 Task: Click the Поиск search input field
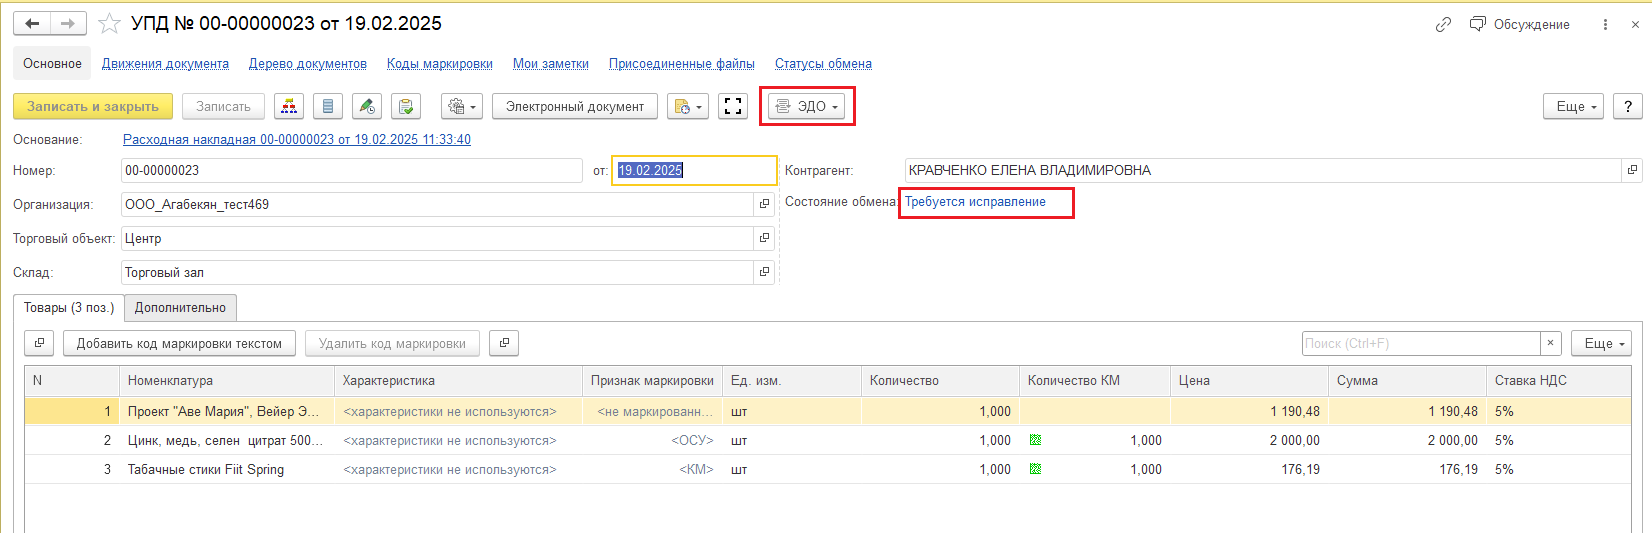pos(1420,343)
